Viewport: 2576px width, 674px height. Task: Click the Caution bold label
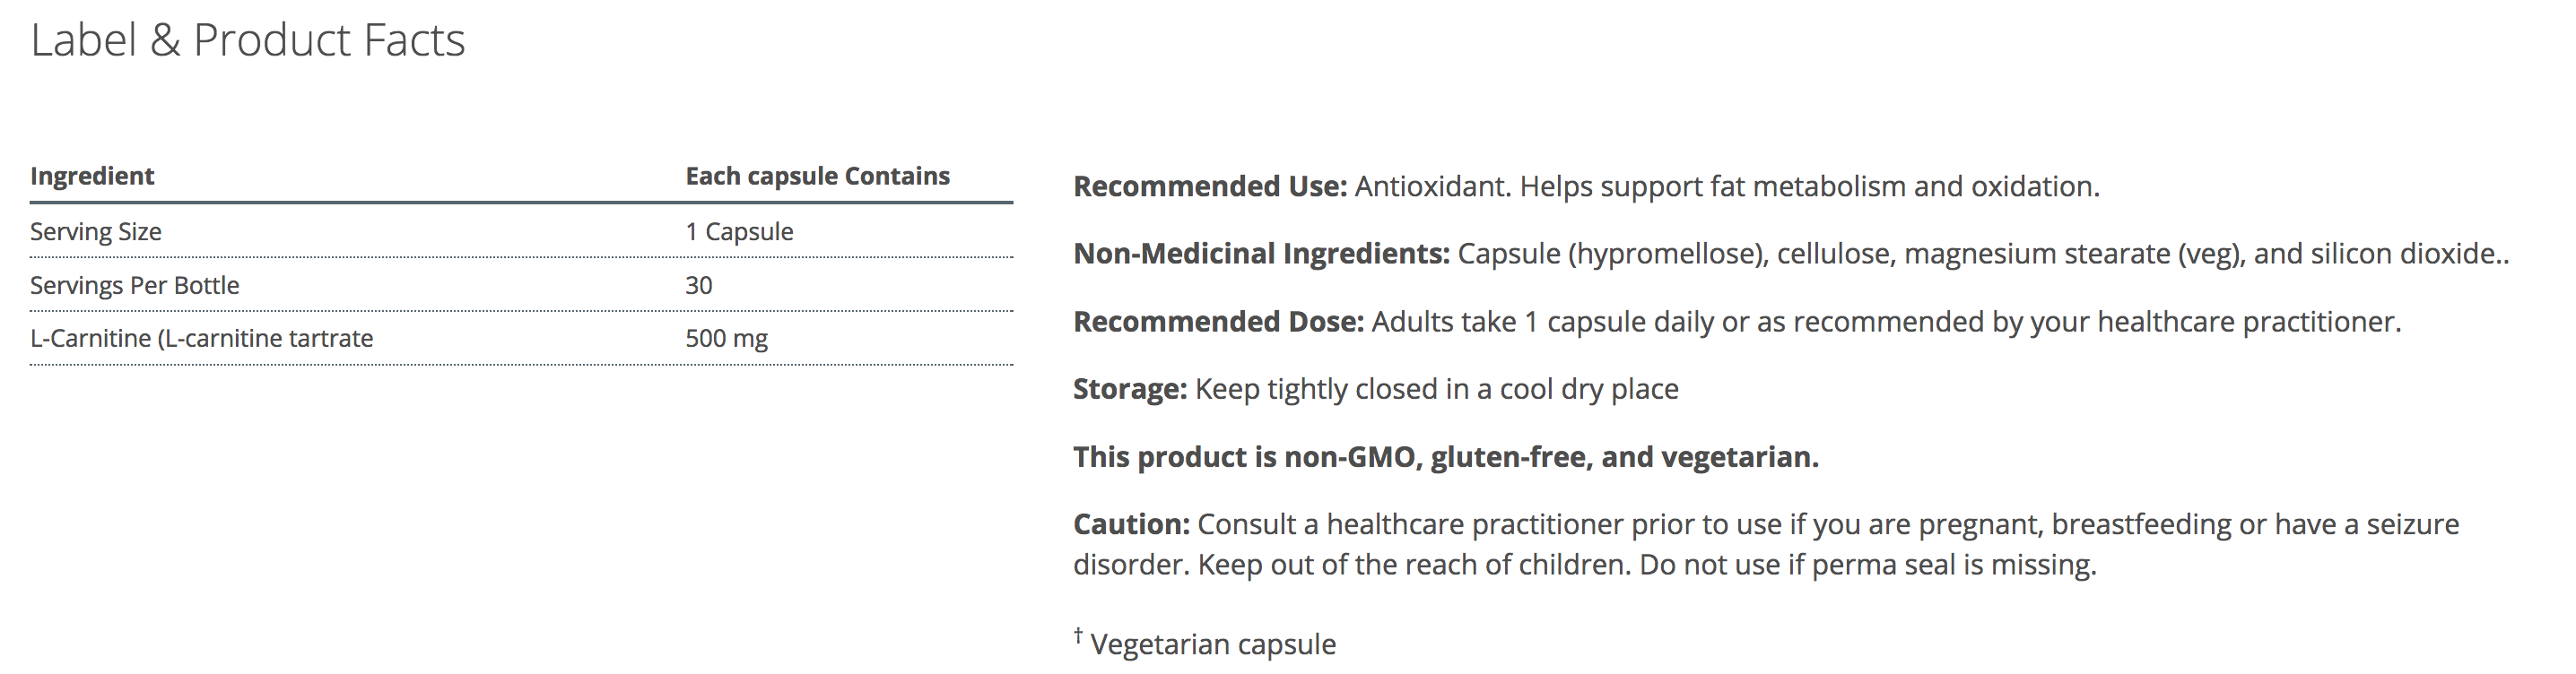pyautogui.click(x=1131, y=524)
